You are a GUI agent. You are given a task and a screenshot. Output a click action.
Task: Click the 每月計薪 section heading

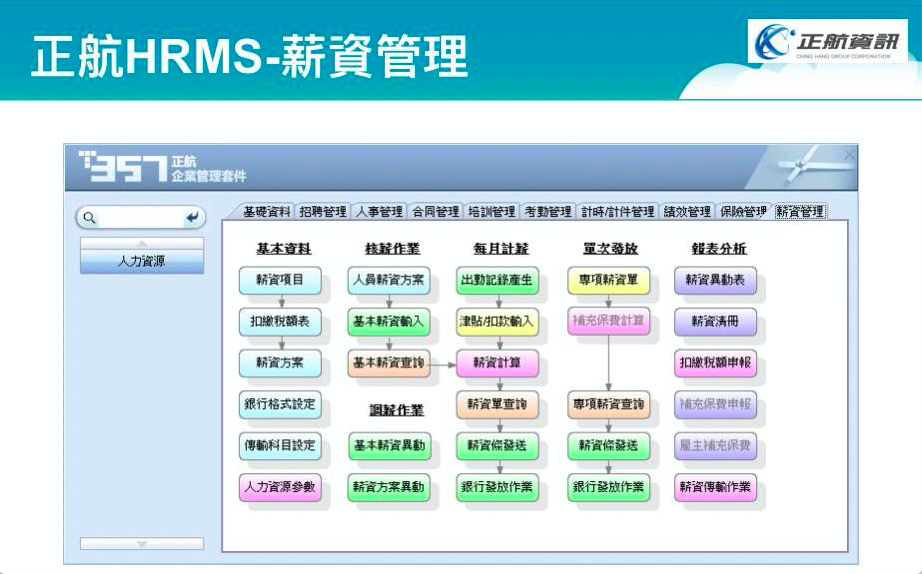coord(501,249)
